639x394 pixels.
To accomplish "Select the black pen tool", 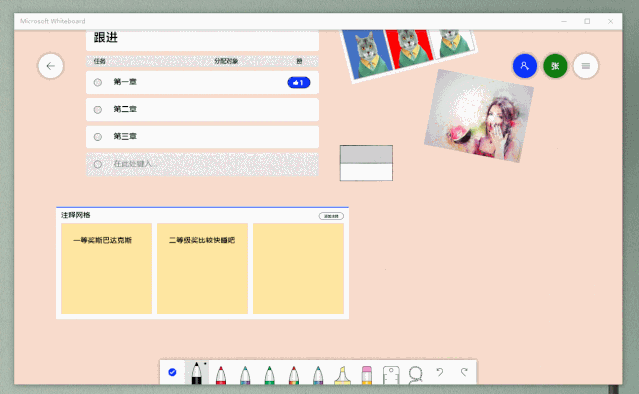I will tap(196, 373).
